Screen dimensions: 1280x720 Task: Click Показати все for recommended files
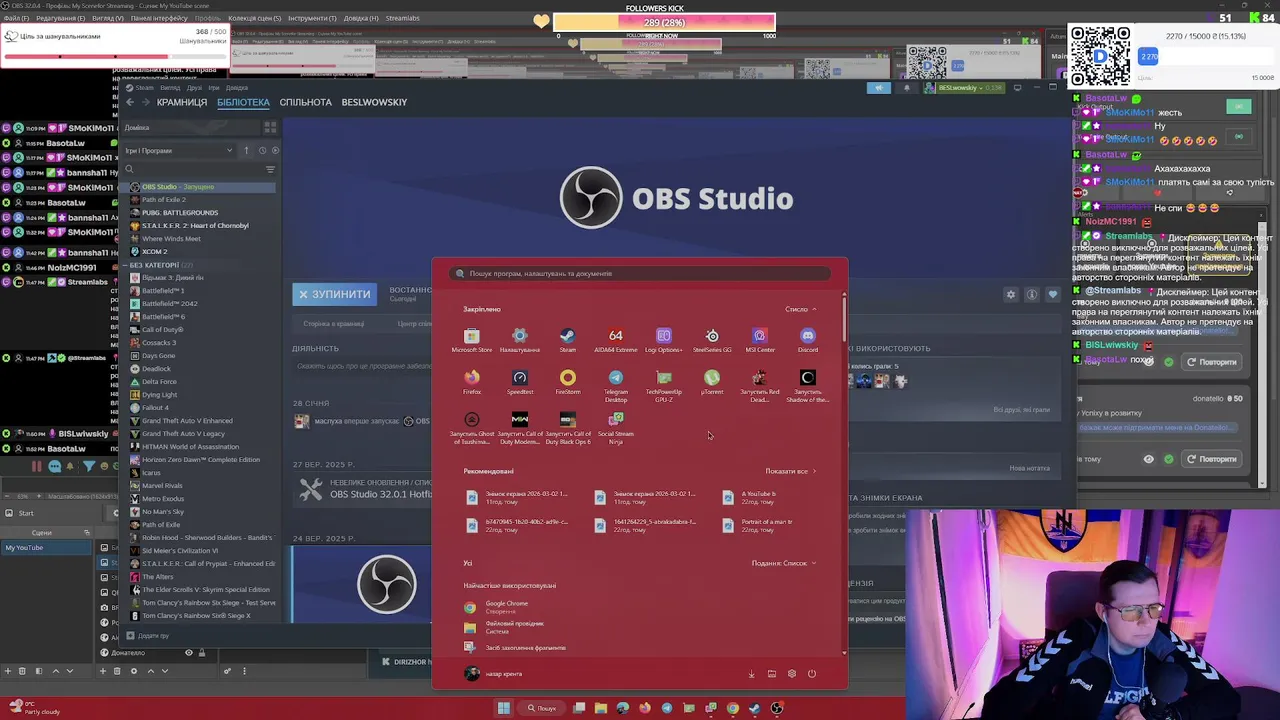click(x=790, y=471)
